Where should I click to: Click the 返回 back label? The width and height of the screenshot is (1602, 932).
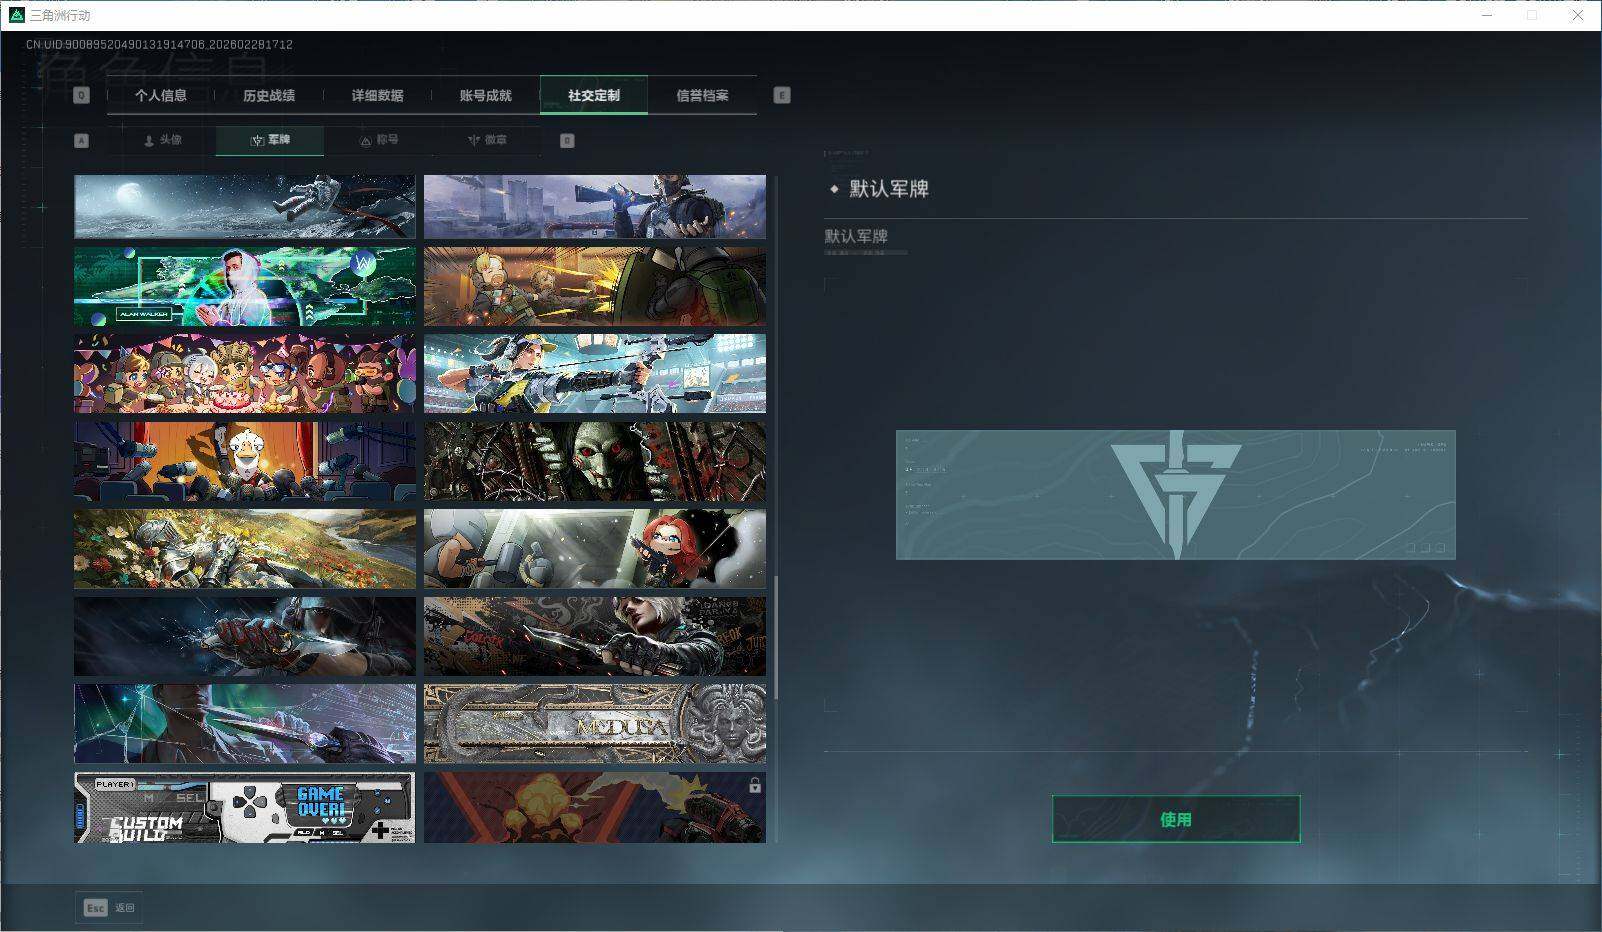click(x=124, y=908)
